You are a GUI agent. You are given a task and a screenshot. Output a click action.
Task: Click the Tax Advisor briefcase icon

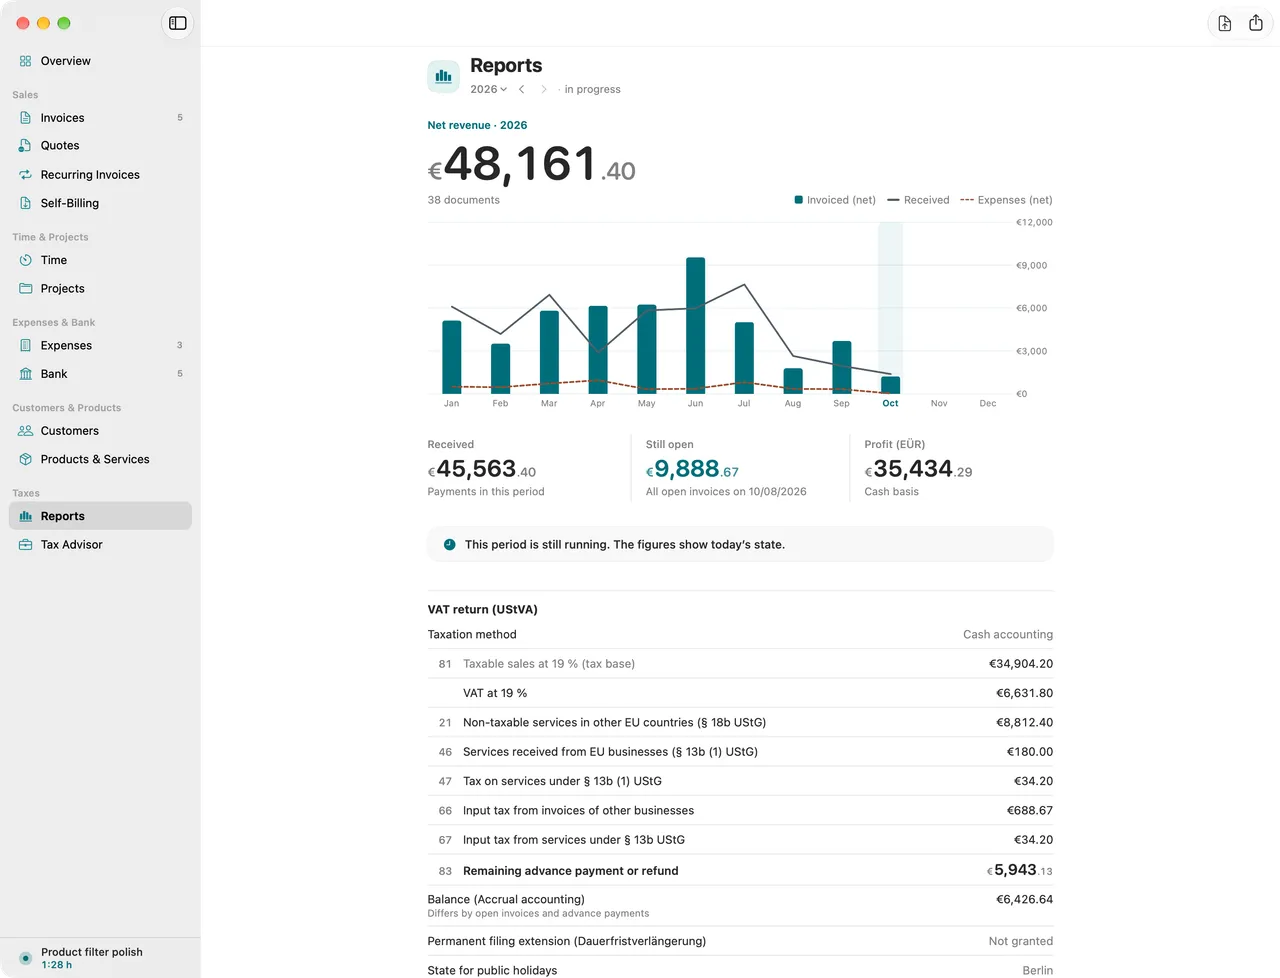click(26, 545)
